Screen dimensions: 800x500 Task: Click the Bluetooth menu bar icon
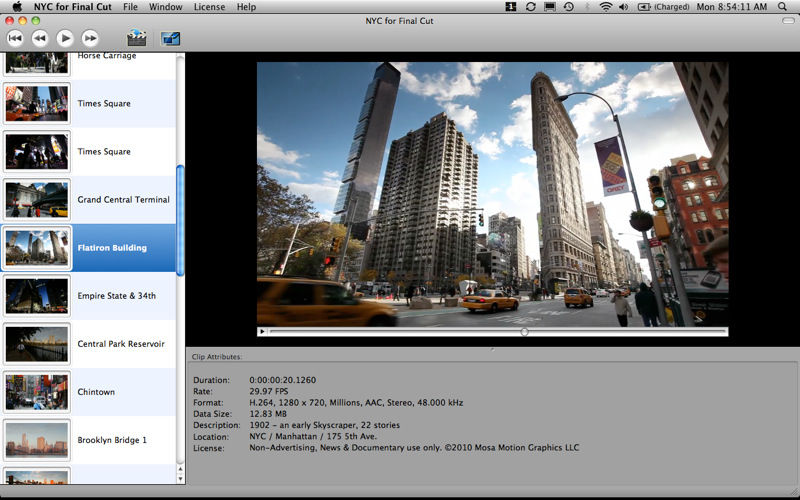click(x=587, y=7)
